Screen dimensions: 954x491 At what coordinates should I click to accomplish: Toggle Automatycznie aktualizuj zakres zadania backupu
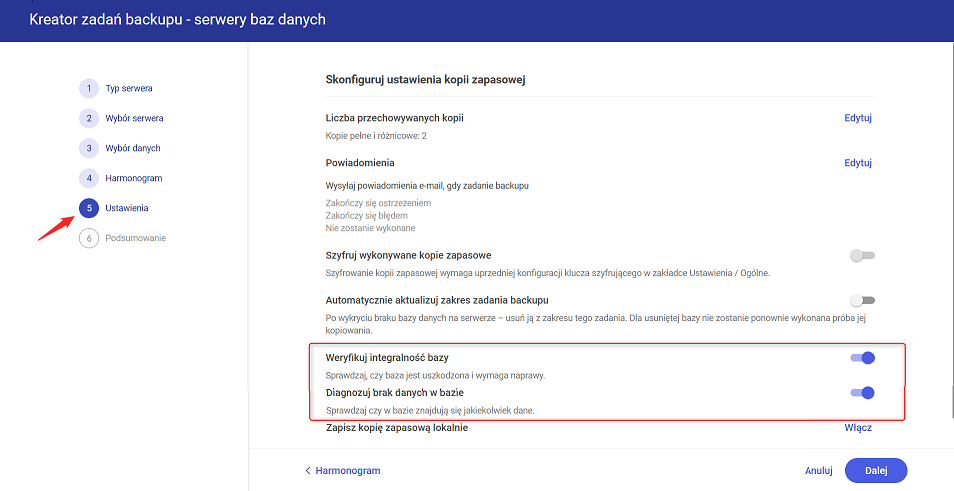pyautogui.click(x=861, y=300)
